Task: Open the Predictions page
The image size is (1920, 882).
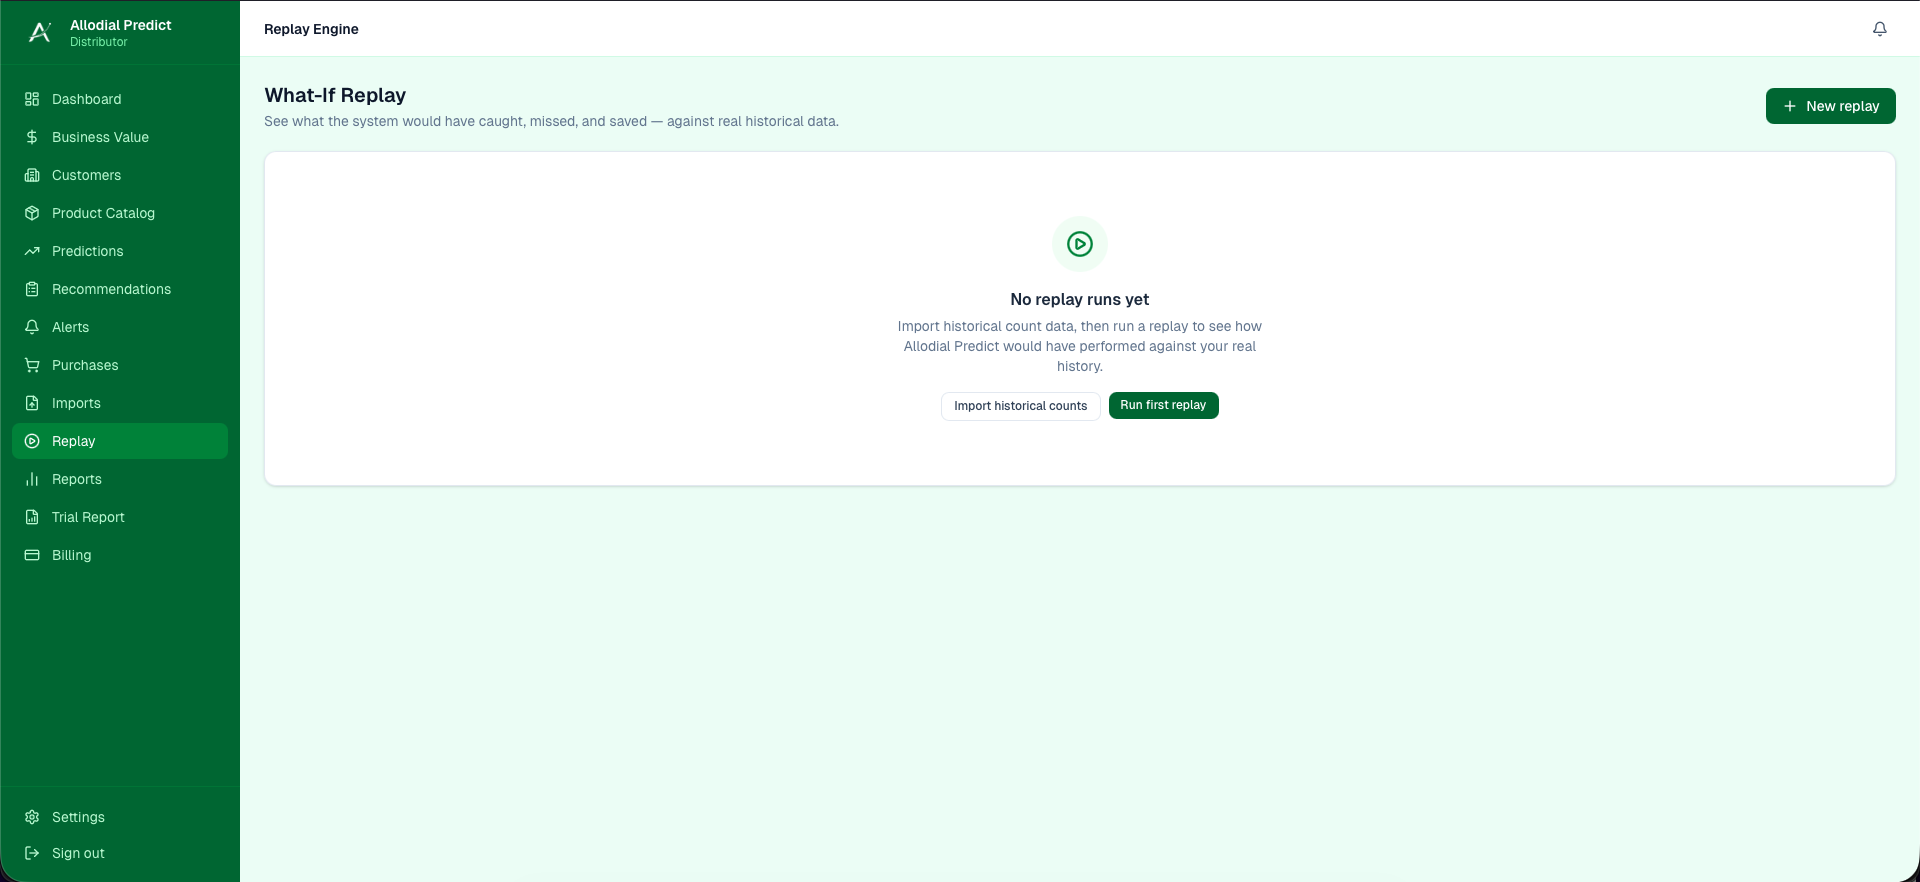Action: (x=120, y=251)
